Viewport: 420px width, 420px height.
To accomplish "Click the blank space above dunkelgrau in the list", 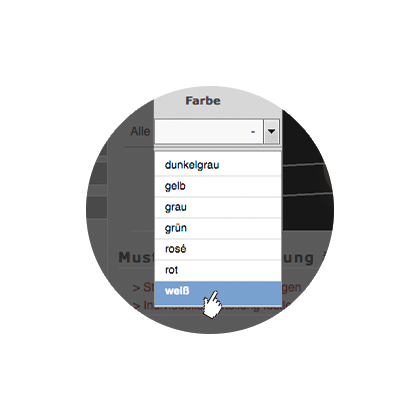I will pyautogui.click(x=217, y=151).
